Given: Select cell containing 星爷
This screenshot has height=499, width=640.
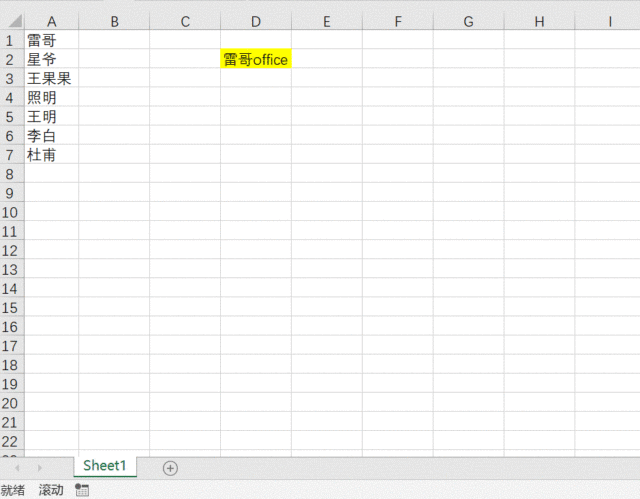Looking at the screenshot, I should click(x=51, y=59).
